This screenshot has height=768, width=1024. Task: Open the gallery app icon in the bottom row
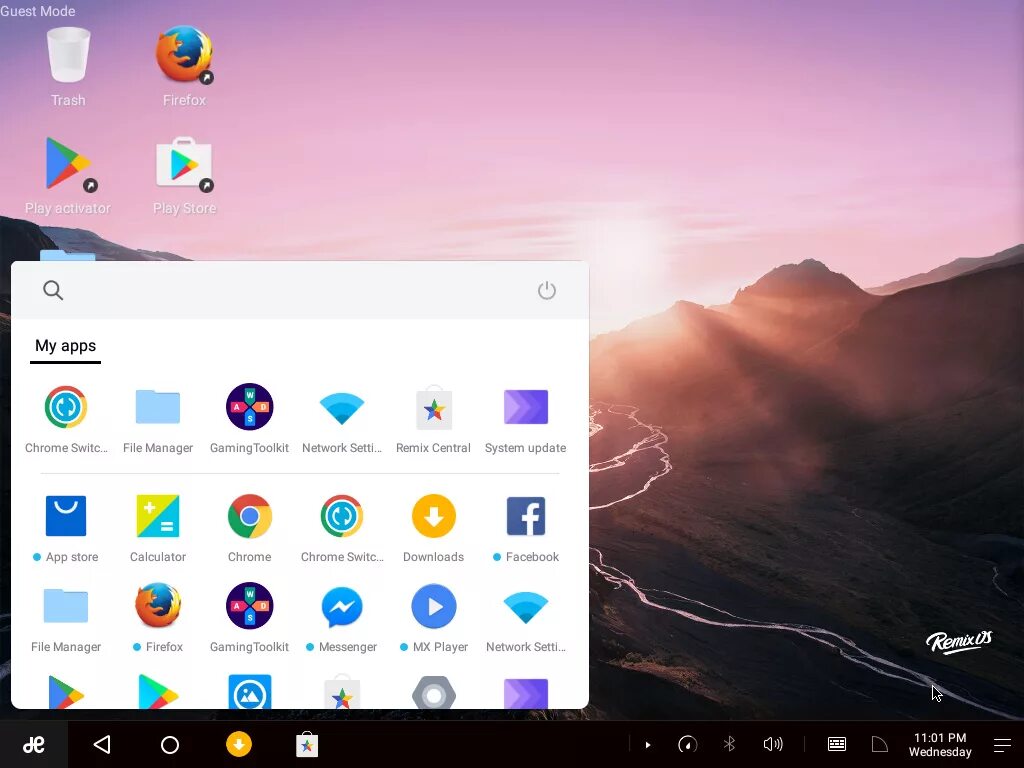coord(249,692)
